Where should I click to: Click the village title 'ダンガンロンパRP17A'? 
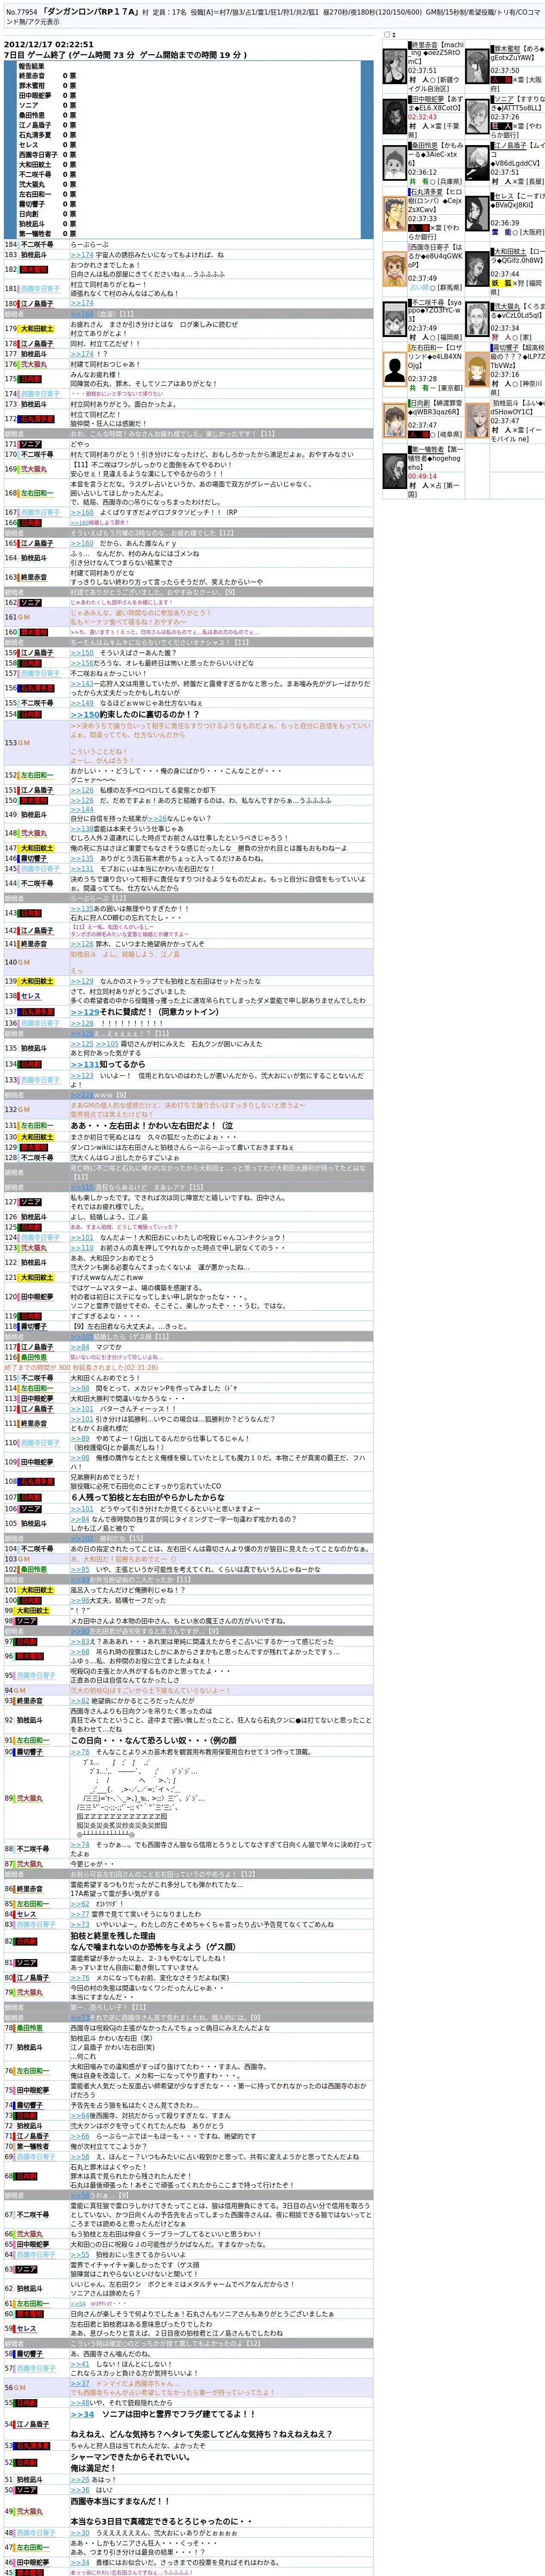tap(90, 11)
